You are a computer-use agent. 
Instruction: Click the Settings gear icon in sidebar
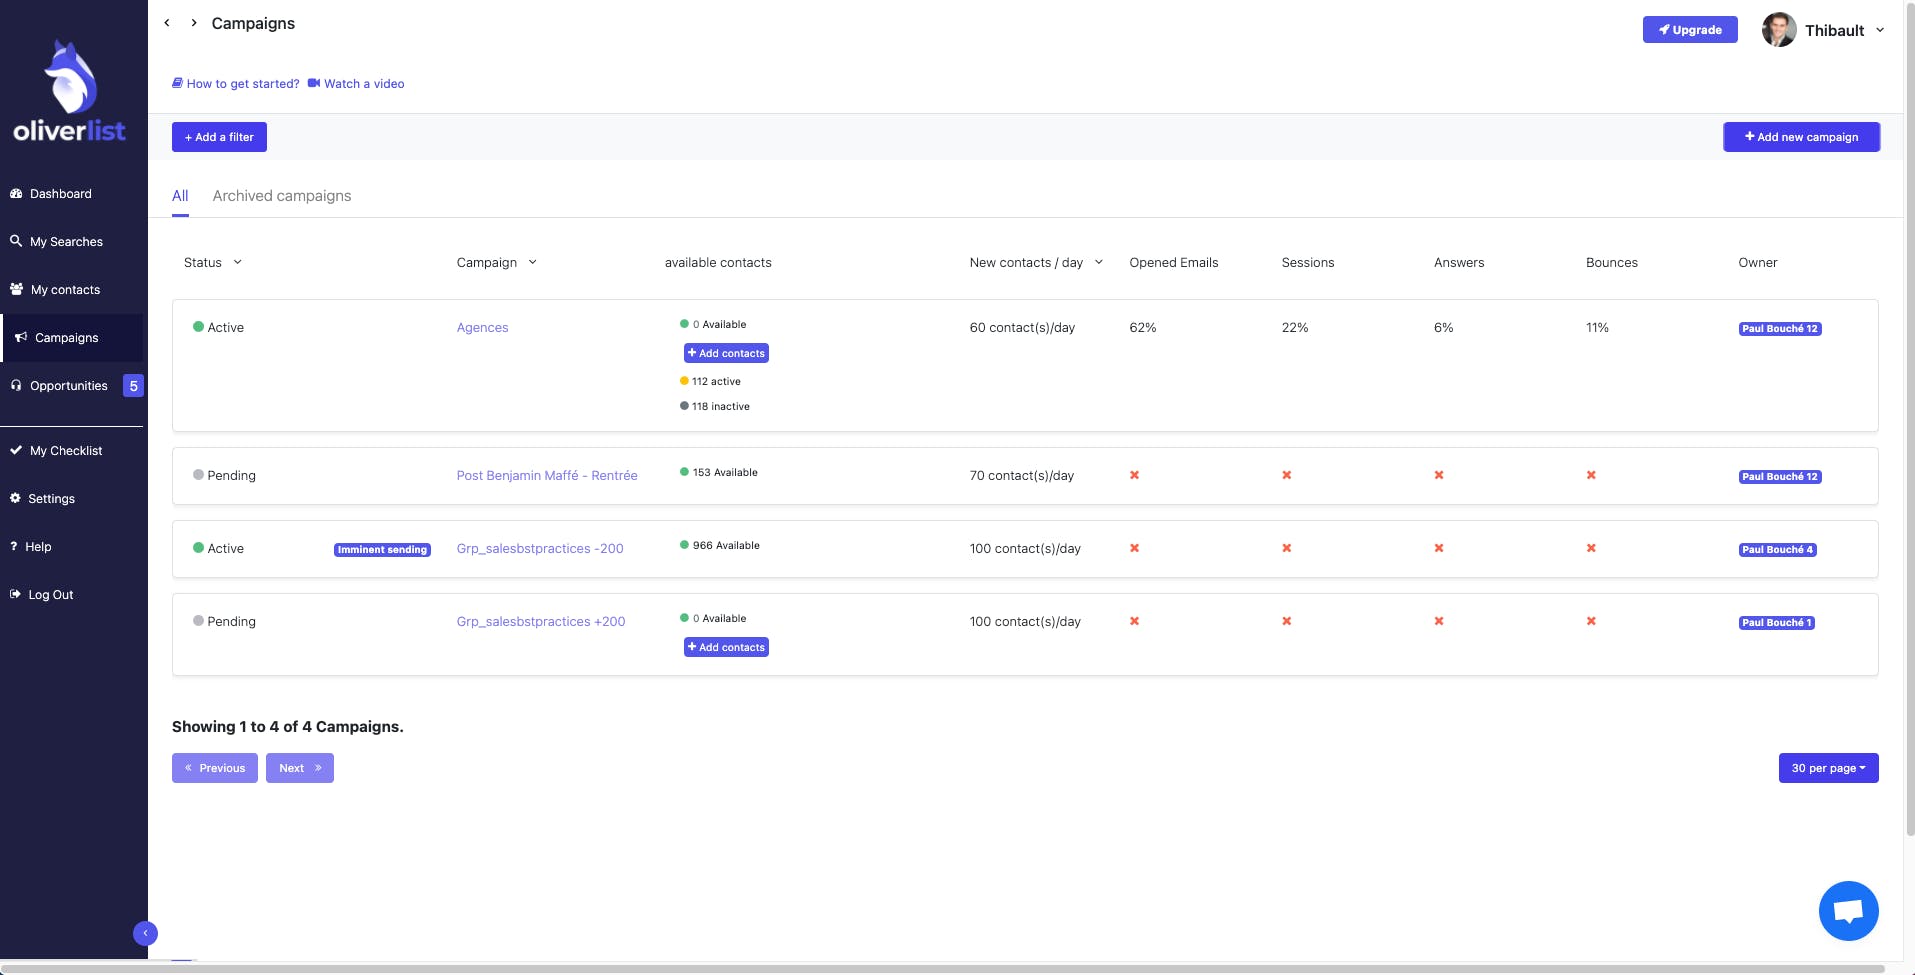tap(16, 498)
